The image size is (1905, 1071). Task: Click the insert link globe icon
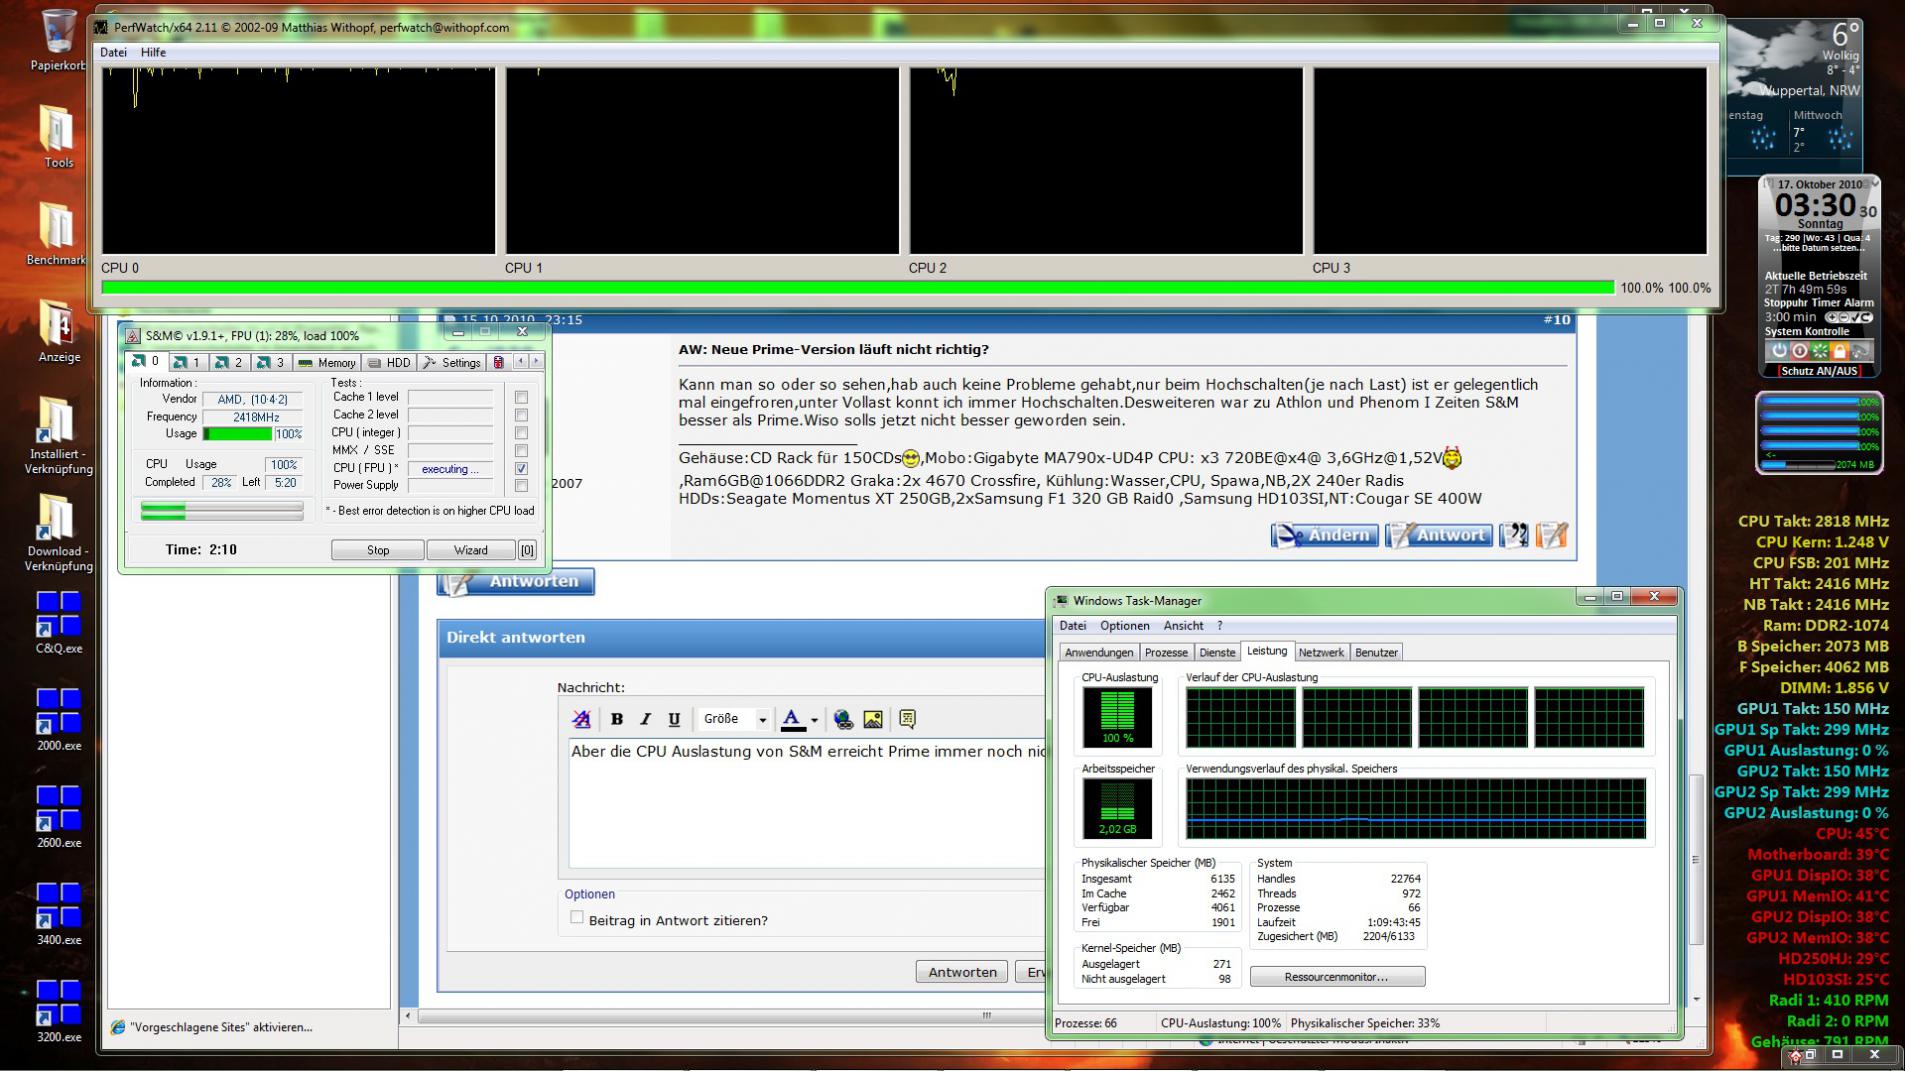pyautogui.click(x=843, y=719)
